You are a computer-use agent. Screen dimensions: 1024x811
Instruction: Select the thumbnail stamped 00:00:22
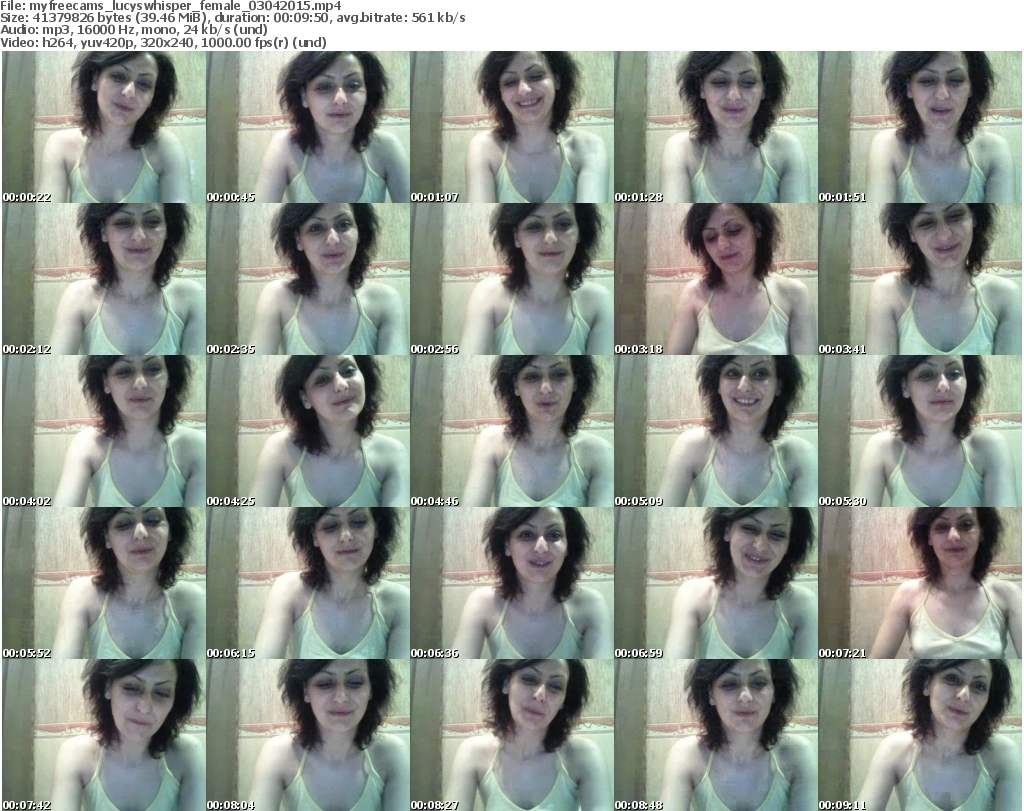[x=104, y=127]
